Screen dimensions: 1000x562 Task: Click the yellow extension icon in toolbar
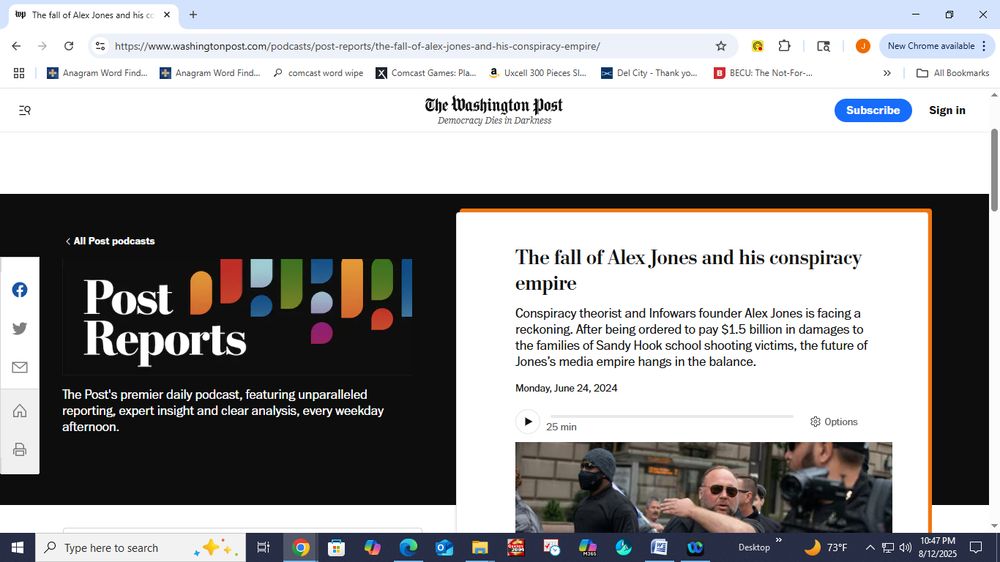point(757,46)
